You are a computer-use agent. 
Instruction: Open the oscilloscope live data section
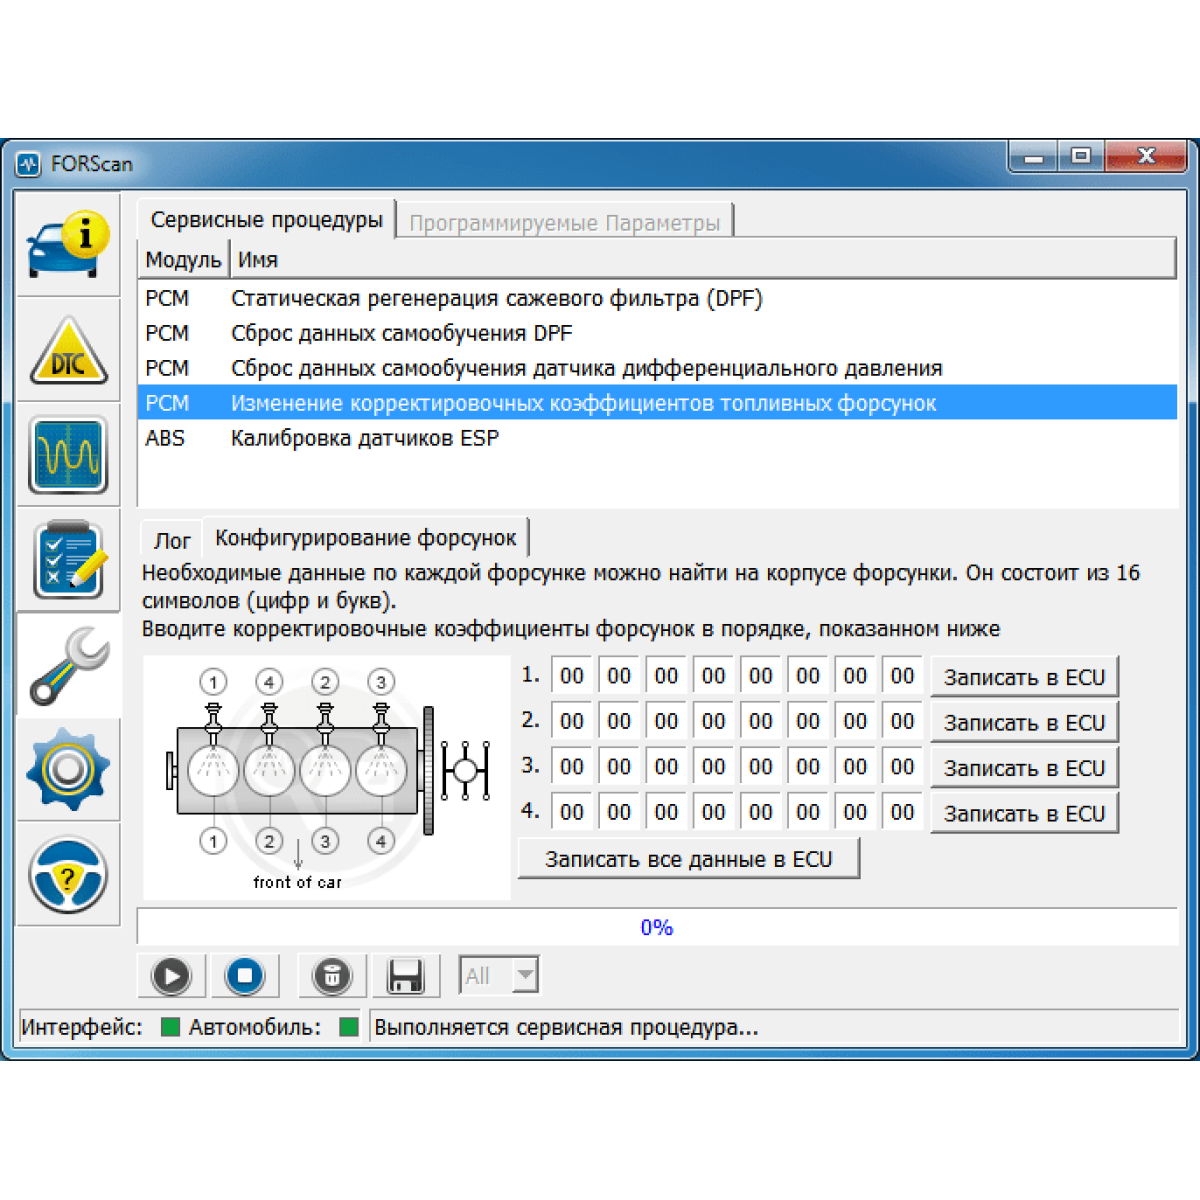coord(67,456)
